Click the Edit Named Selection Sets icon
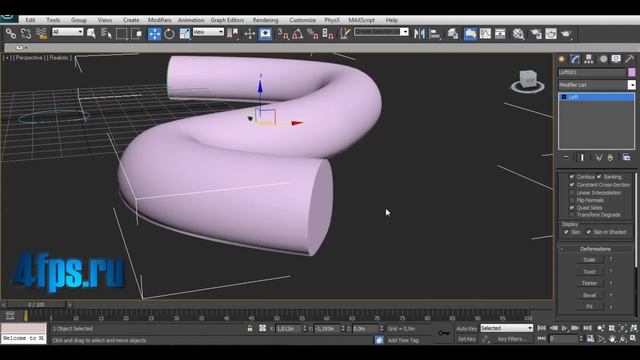Image resolution: width=640 pixels, height=360 pixels. [345, 34]
